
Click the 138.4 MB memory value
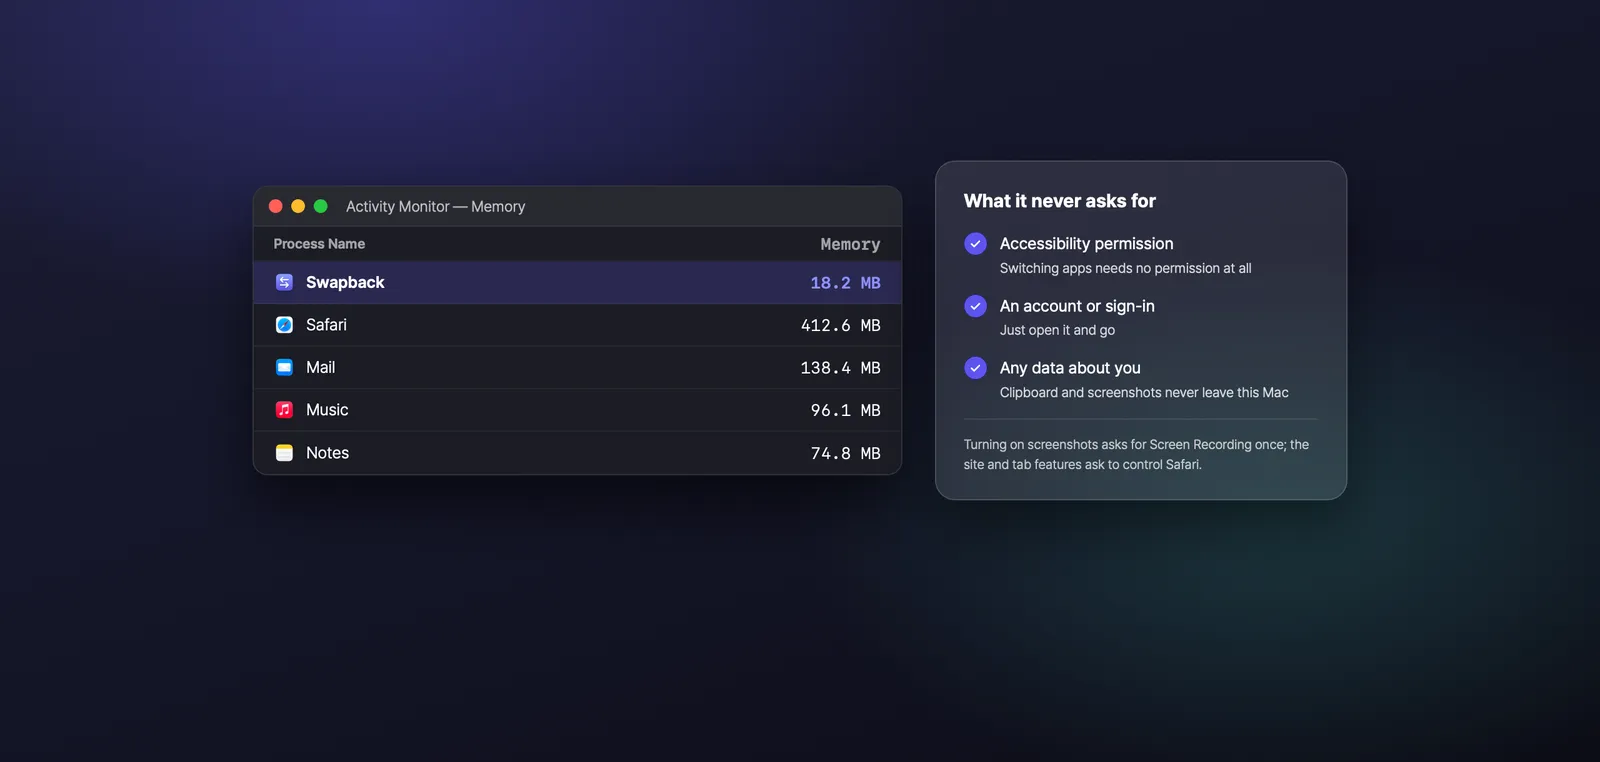tap(840, 368)
